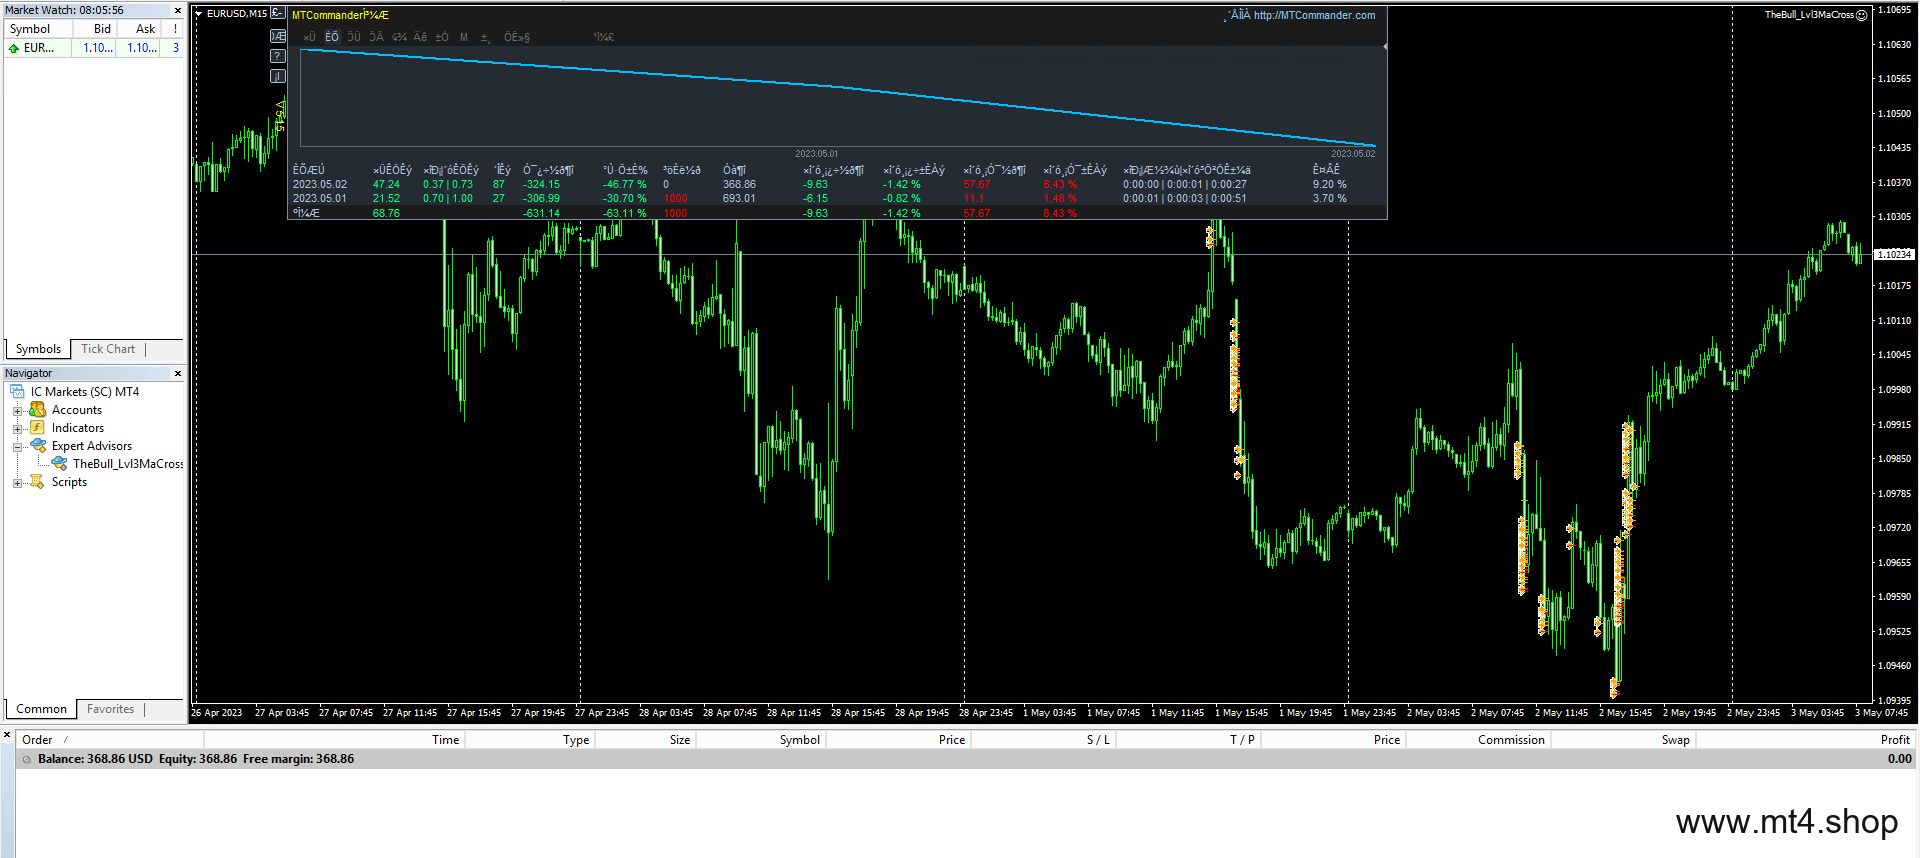
Task: Close the Navigator panel
Action: [178, 373]
